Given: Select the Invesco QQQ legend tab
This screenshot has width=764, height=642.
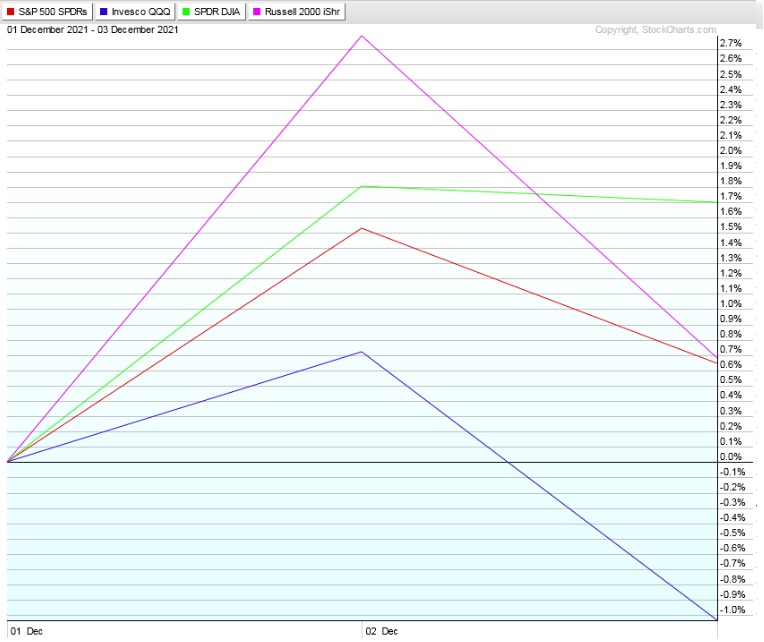Looking at the screenshot, I should 135,12.
